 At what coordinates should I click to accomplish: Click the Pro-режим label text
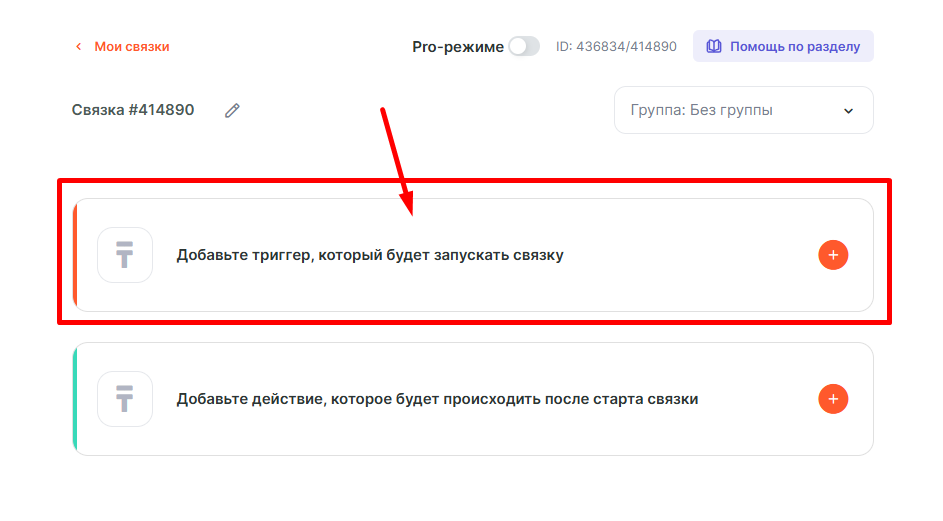pos(457,47)
